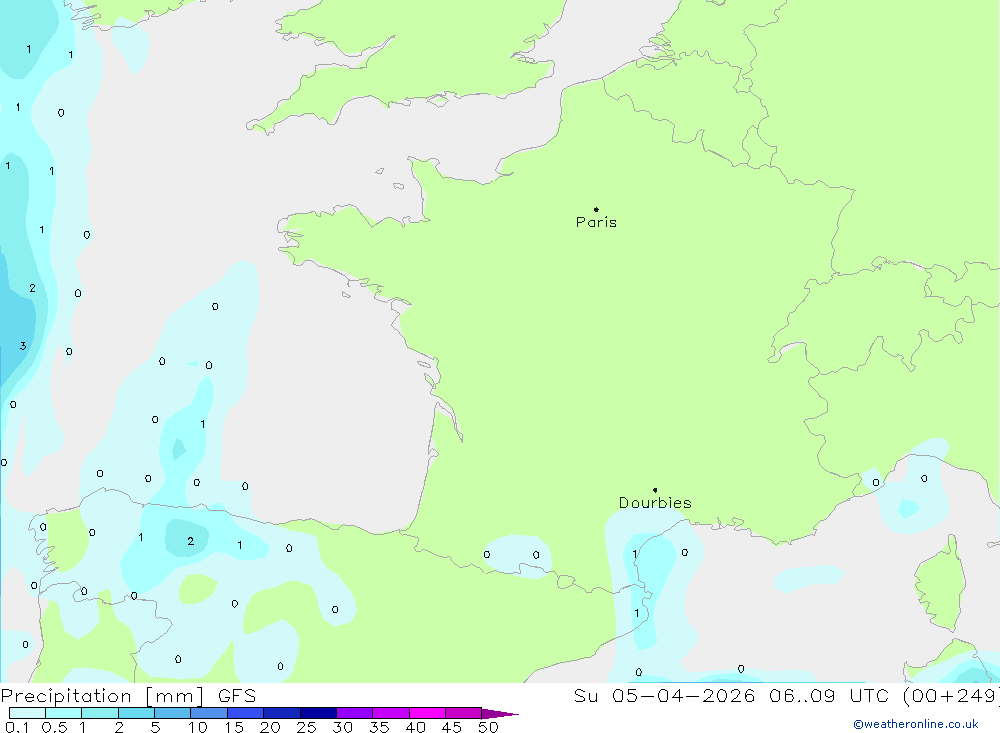Screen dimensions: 1000x733
Task: Pick the 35–40 mm purple legend swatch
Action: click(x=391, y=713)
